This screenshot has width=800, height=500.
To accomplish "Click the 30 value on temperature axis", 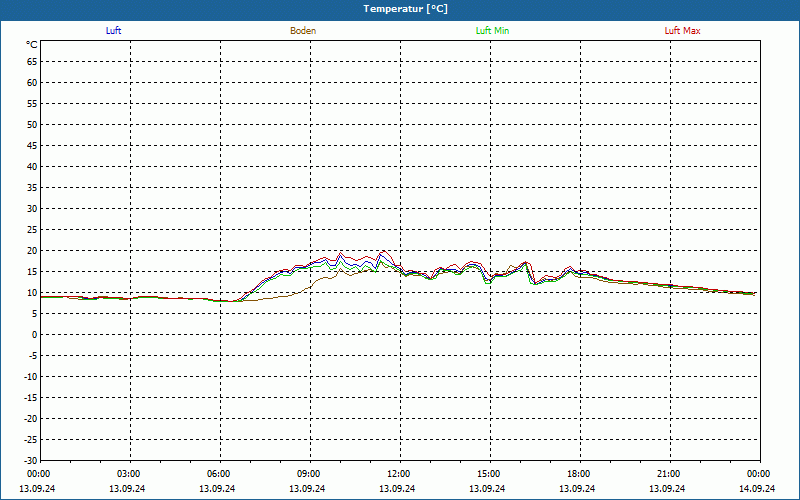I will point(32,209).
